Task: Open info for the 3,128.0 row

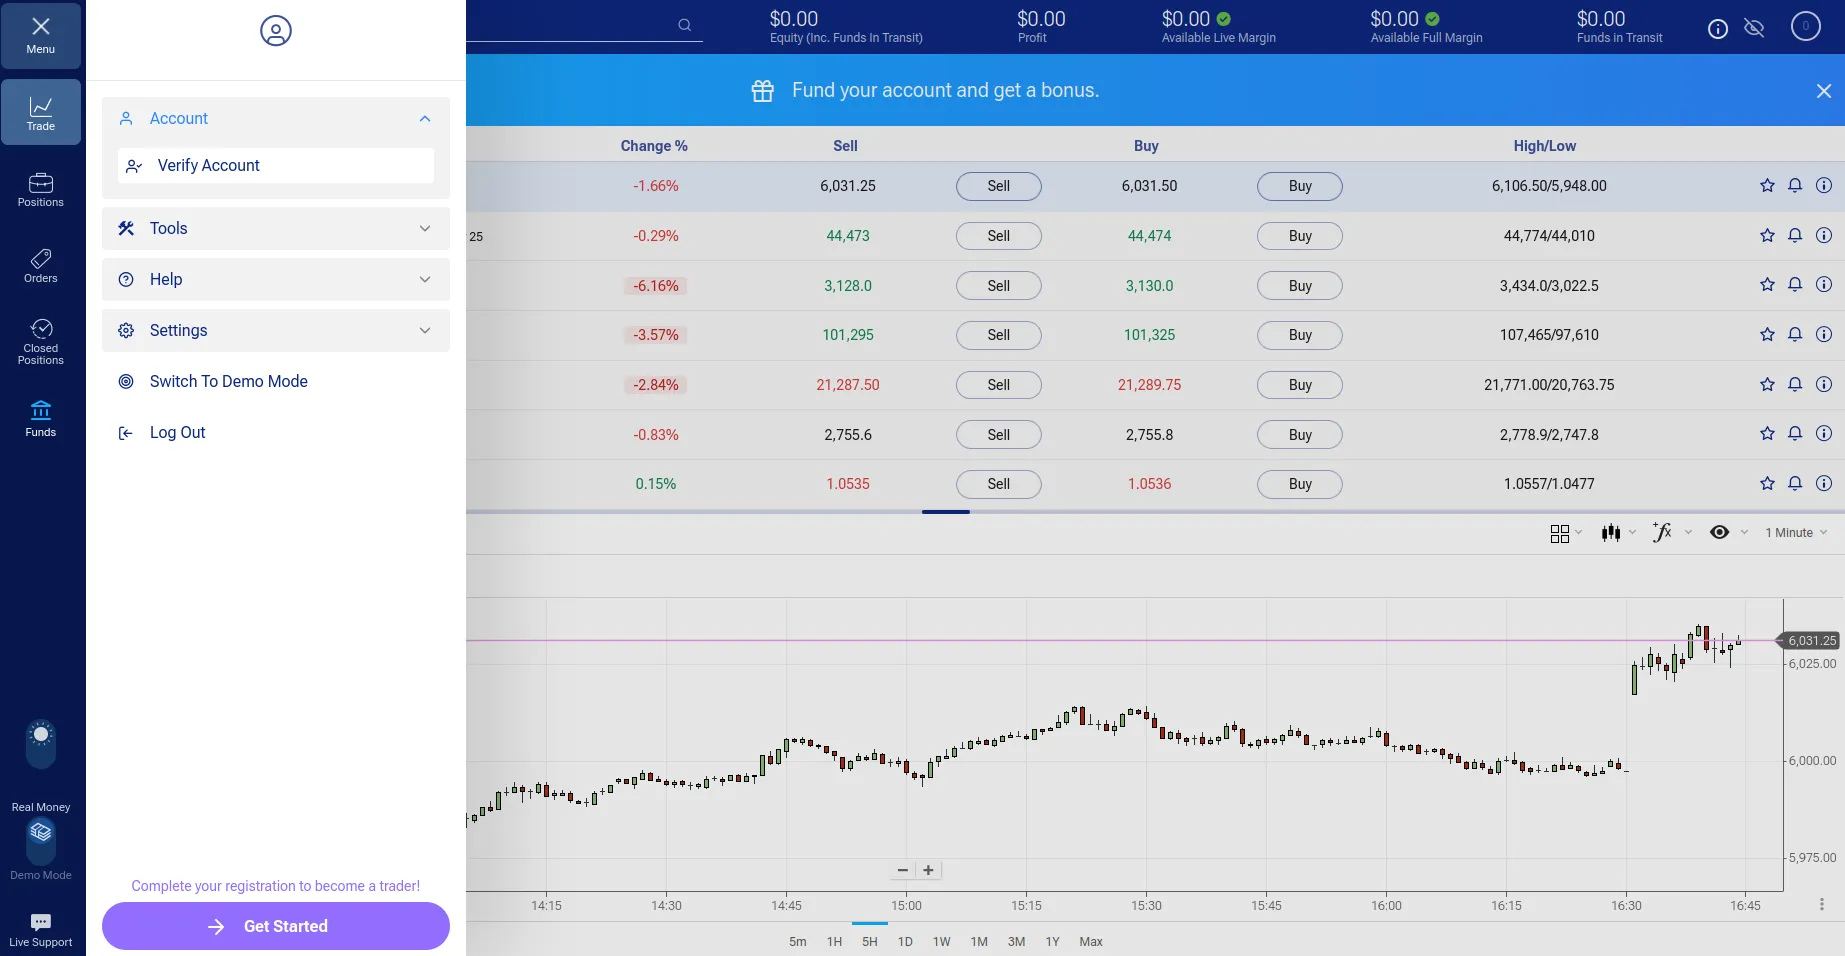Action: tap(1824, 285)
